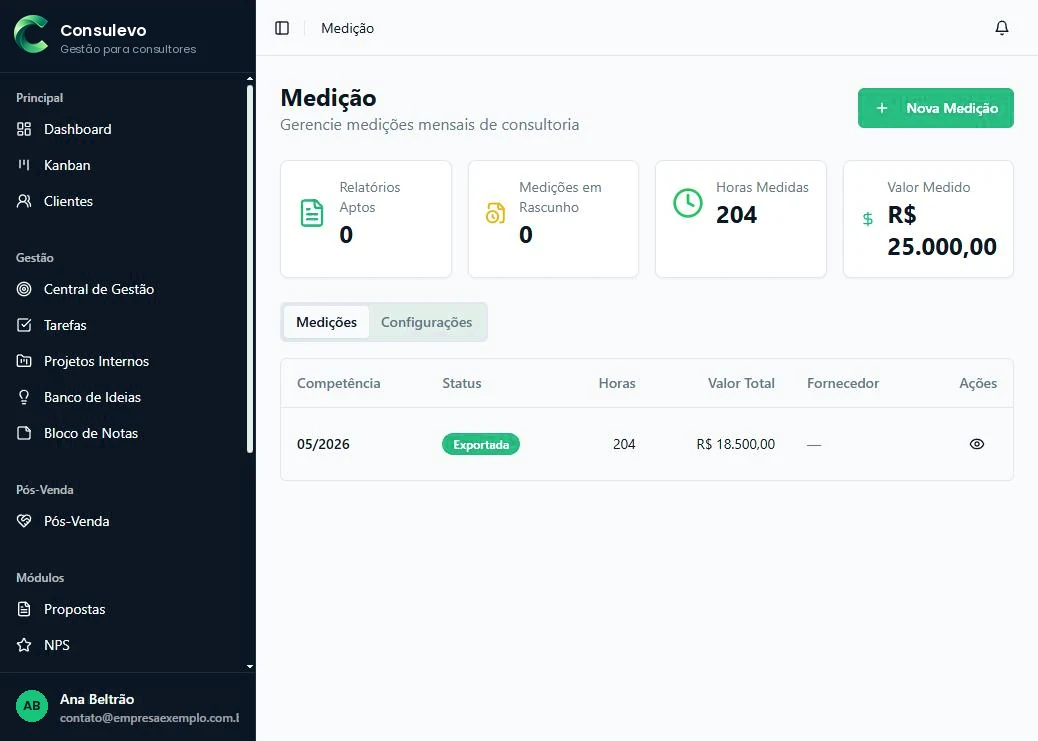Click the Ações column header
Image resolution: width=1038 pixels, height=741 pixels.
tap(978, 383)
